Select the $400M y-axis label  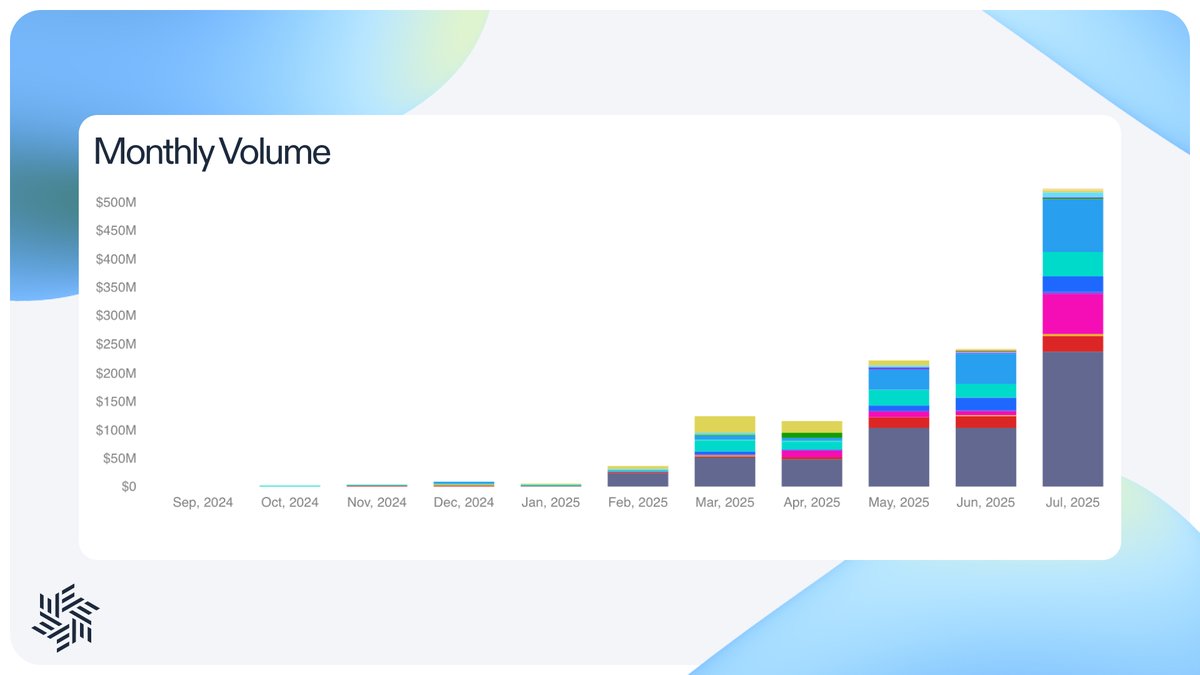116,259
